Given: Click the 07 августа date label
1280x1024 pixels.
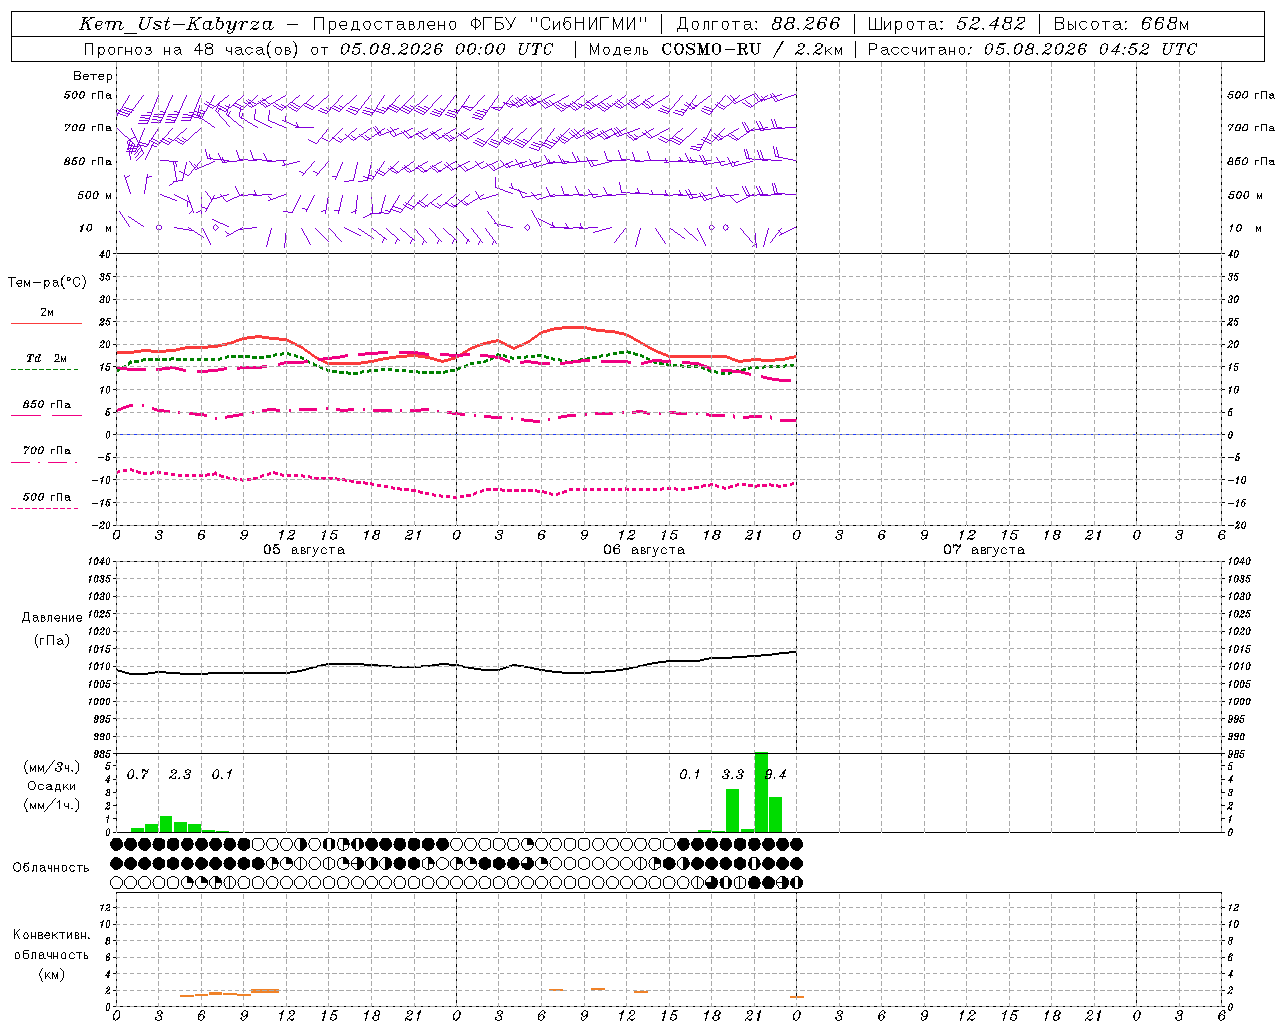Looking at the screenshot, I should pyautogui.click(x=984, y=549).
